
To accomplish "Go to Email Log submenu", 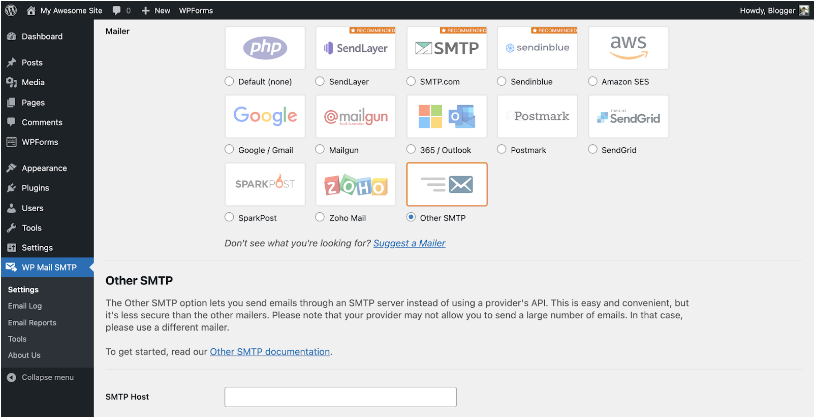I will point(25,306).
